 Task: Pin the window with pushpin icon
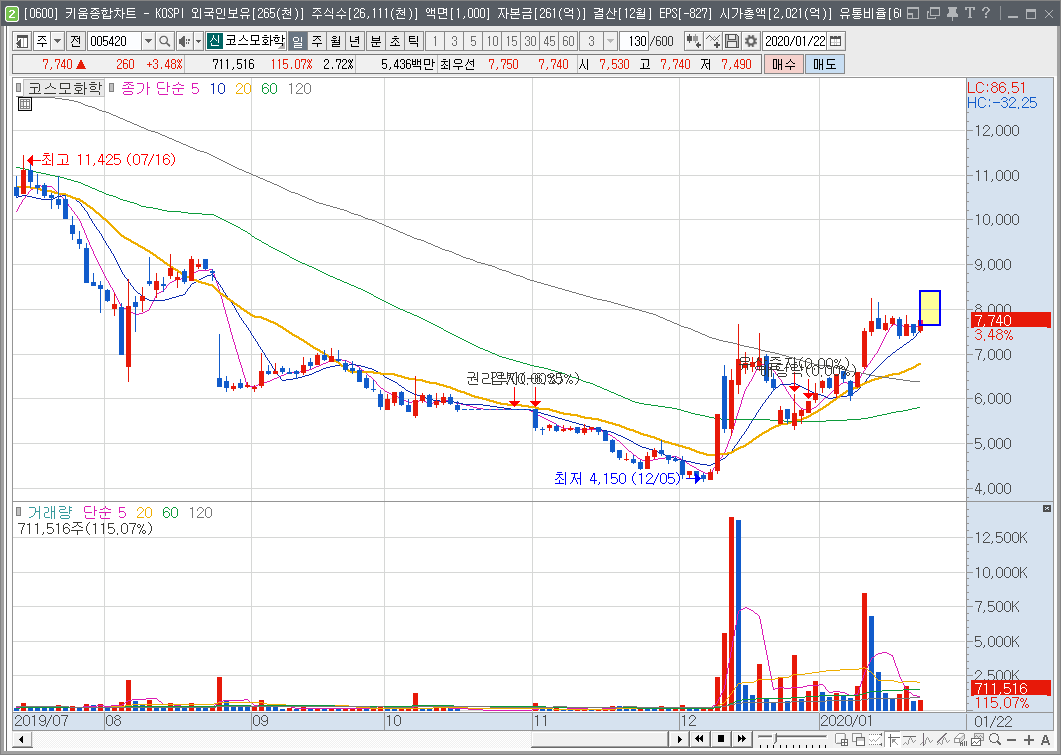(x=953, y=13)
